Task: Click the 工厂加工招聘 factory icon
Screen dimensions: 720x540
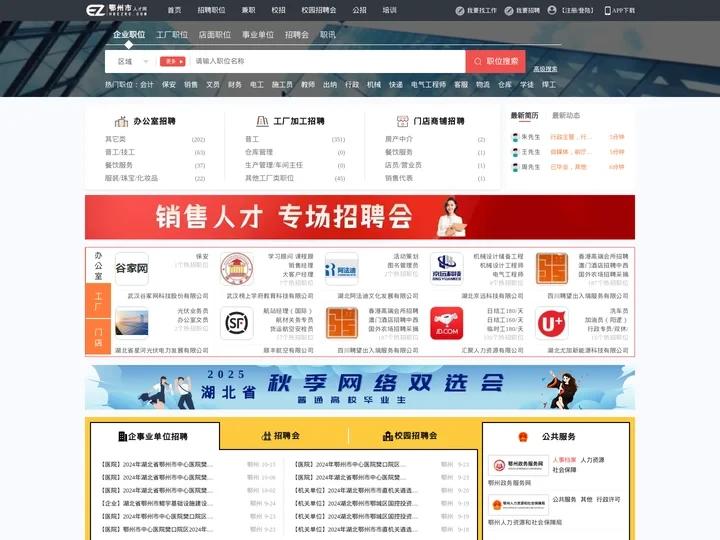Action: click(262, 121)
